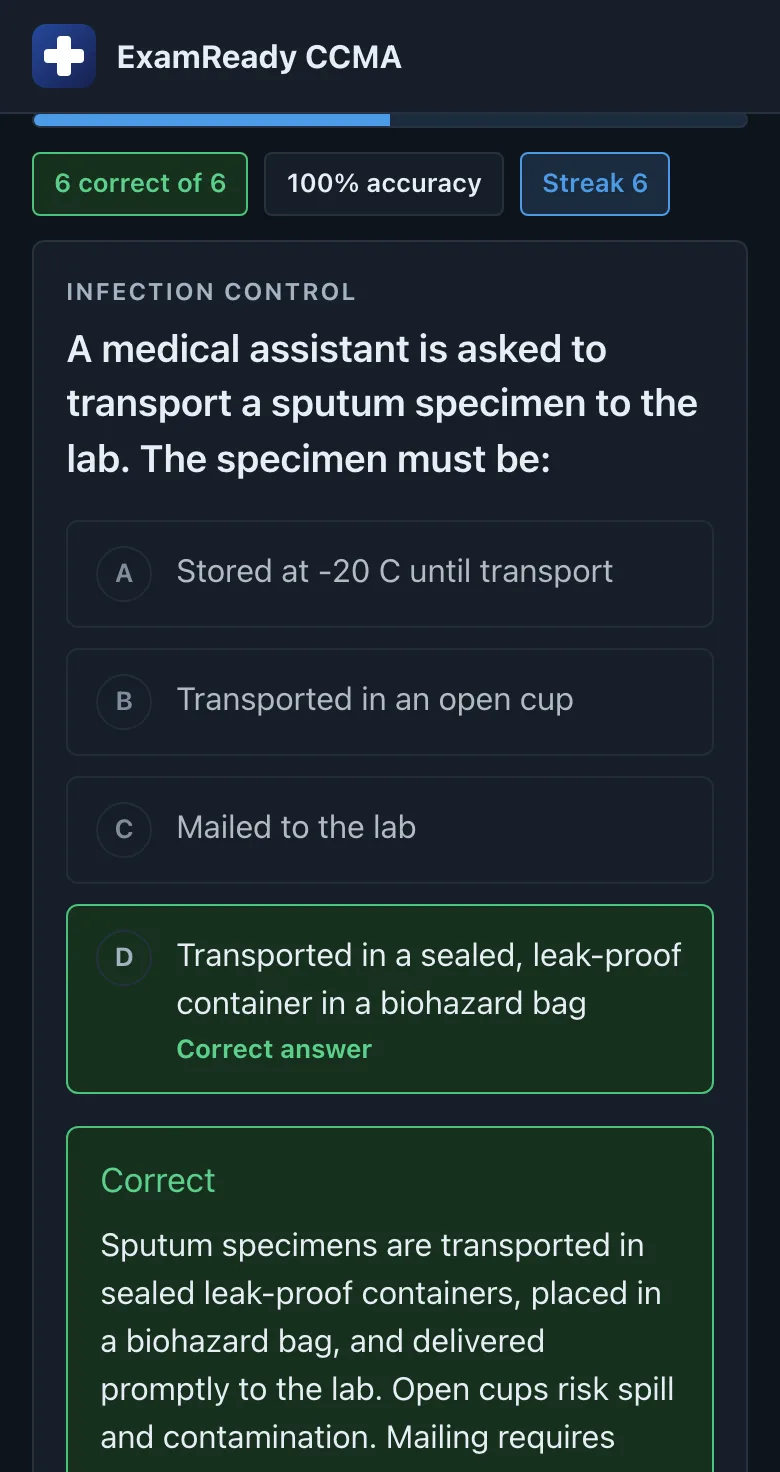Click the ExamReady medical cross logo
The image size is (780, 1472).
point(64,56)
